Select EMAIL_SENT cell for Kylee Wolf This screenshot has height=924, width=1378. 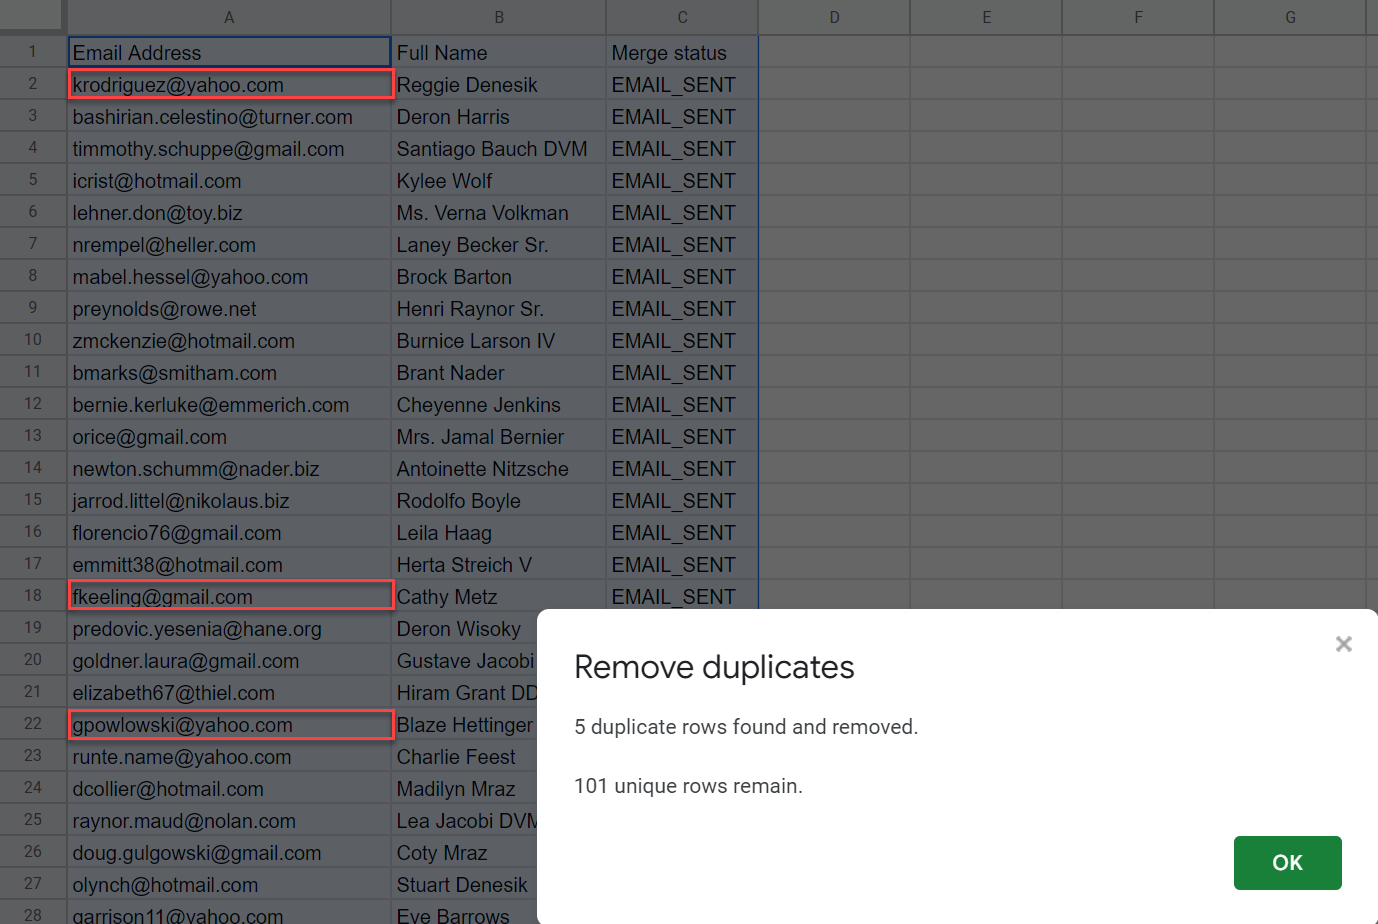682,181
